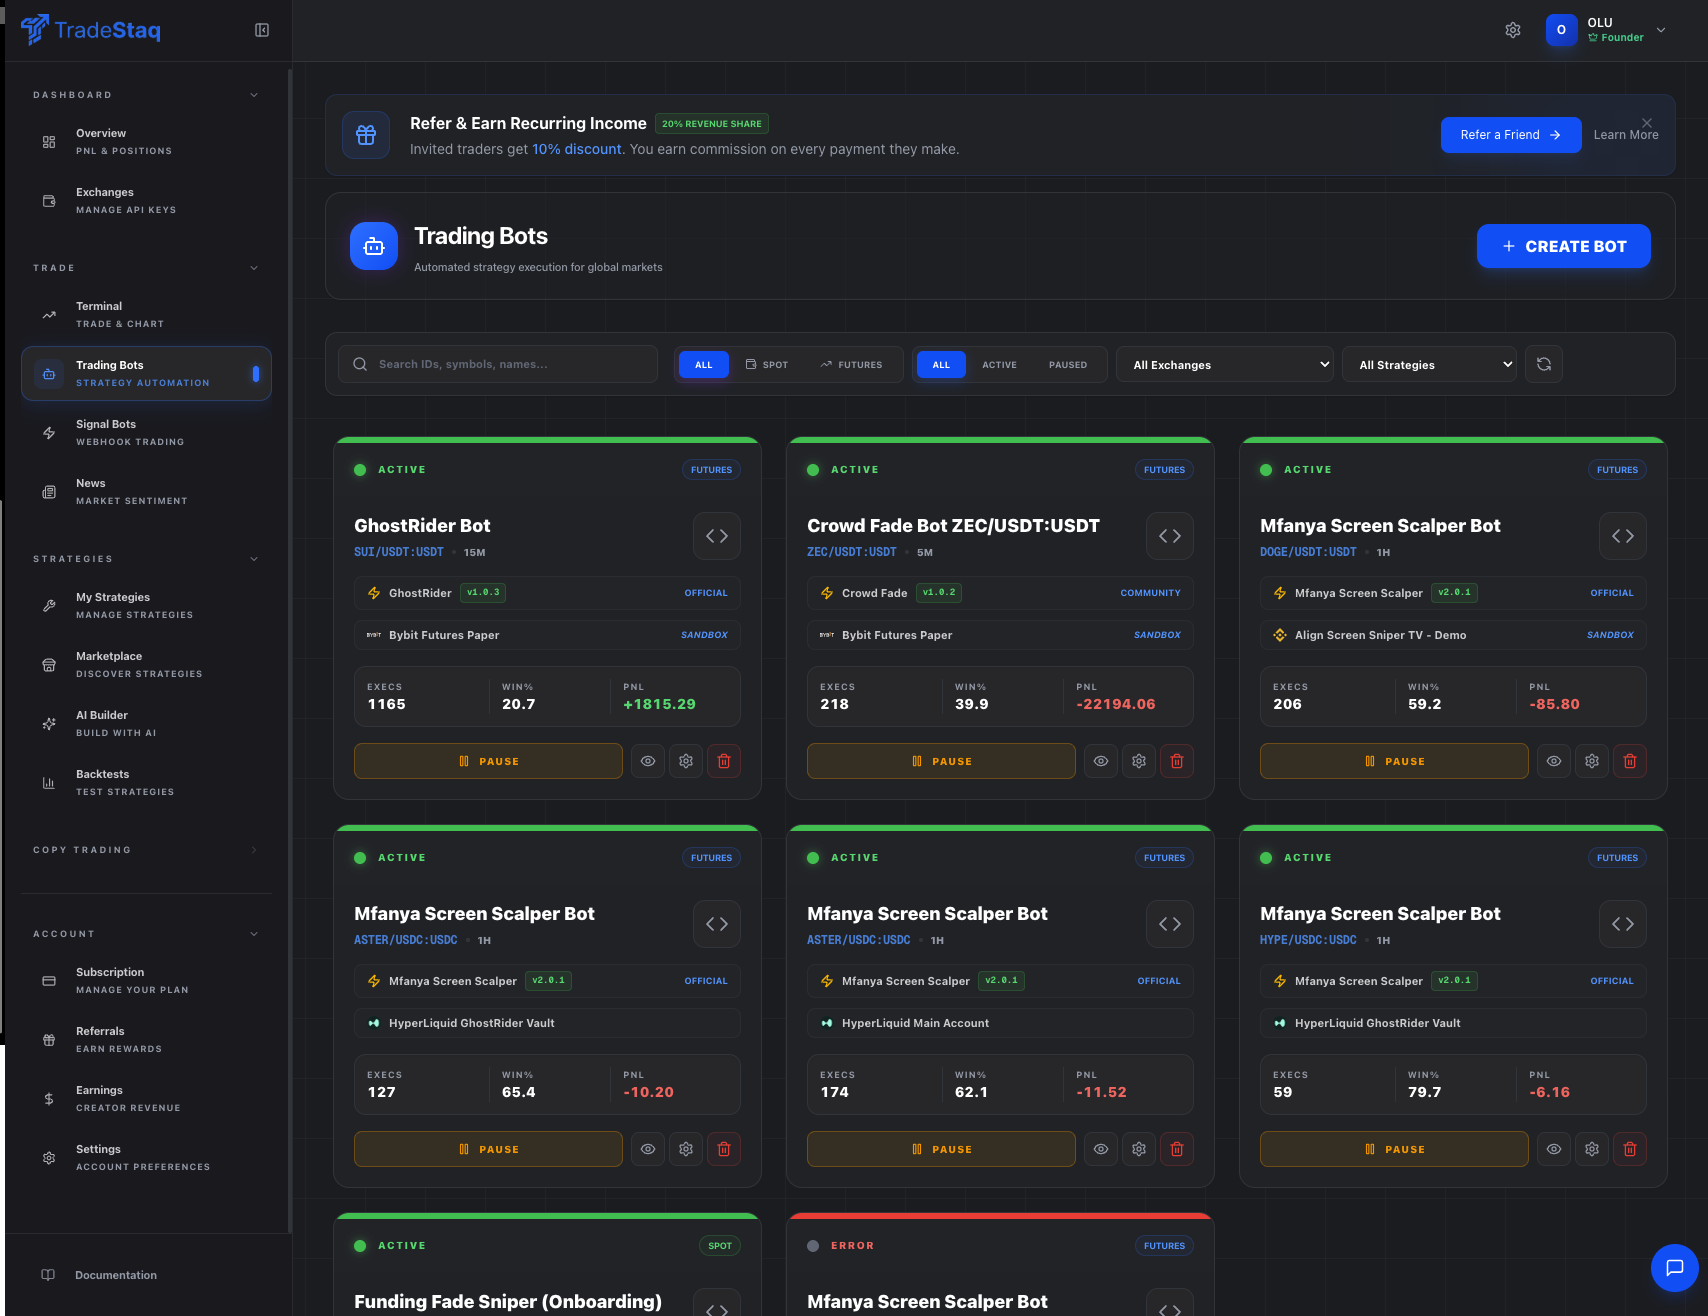
Task: Open code view for GhostRider Bot
Action: (717, 536)
